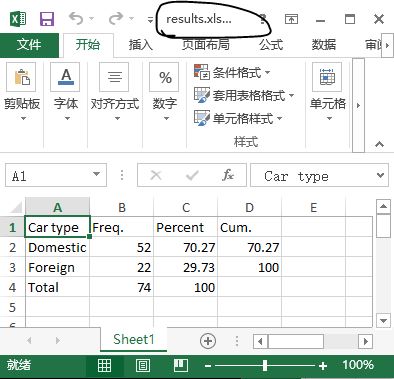Open the 对齐方式 alignment group

tap(115, 92)
